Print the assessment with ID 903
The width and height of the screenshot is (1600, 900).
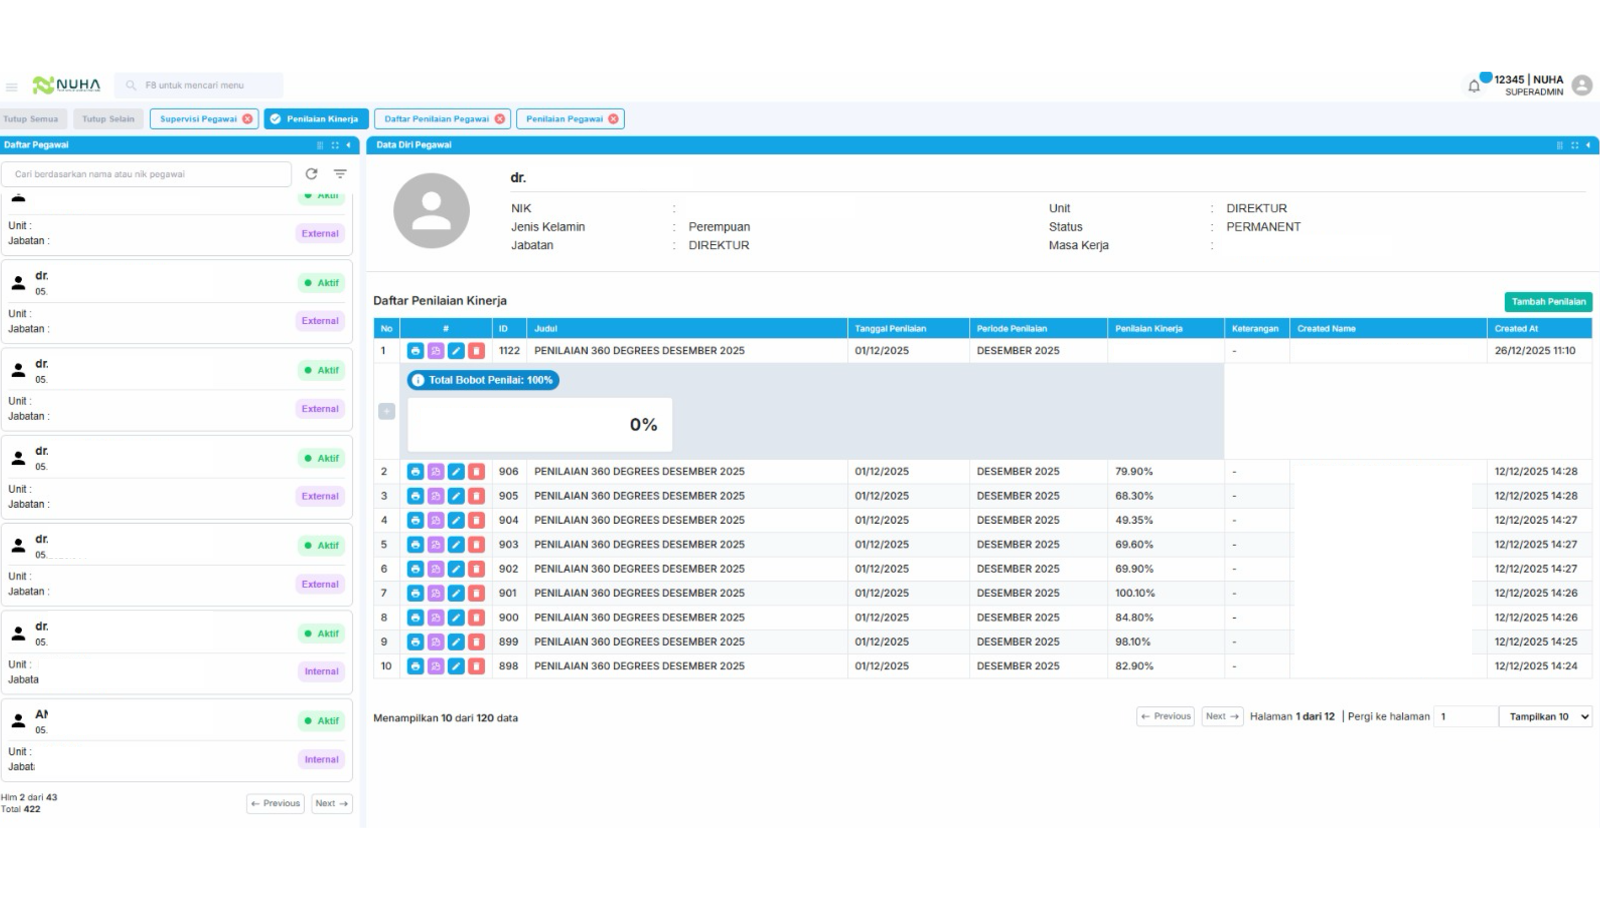point(415,545)
